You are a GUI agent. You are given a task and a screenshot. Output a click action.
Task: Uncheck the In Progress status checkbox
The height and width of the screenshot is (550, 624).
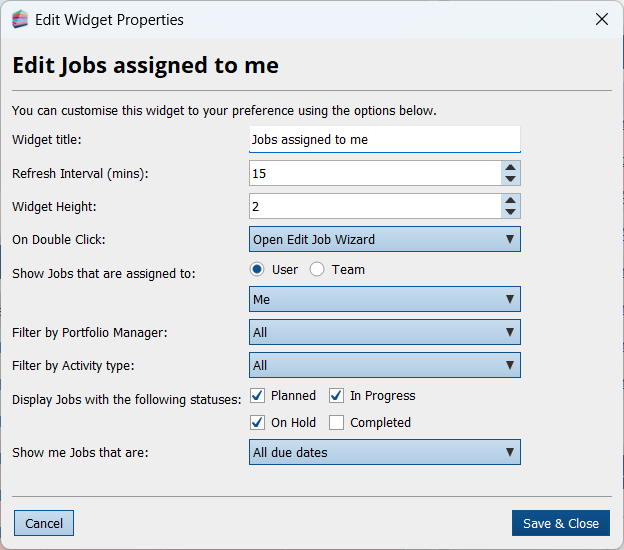pos(336,396)
